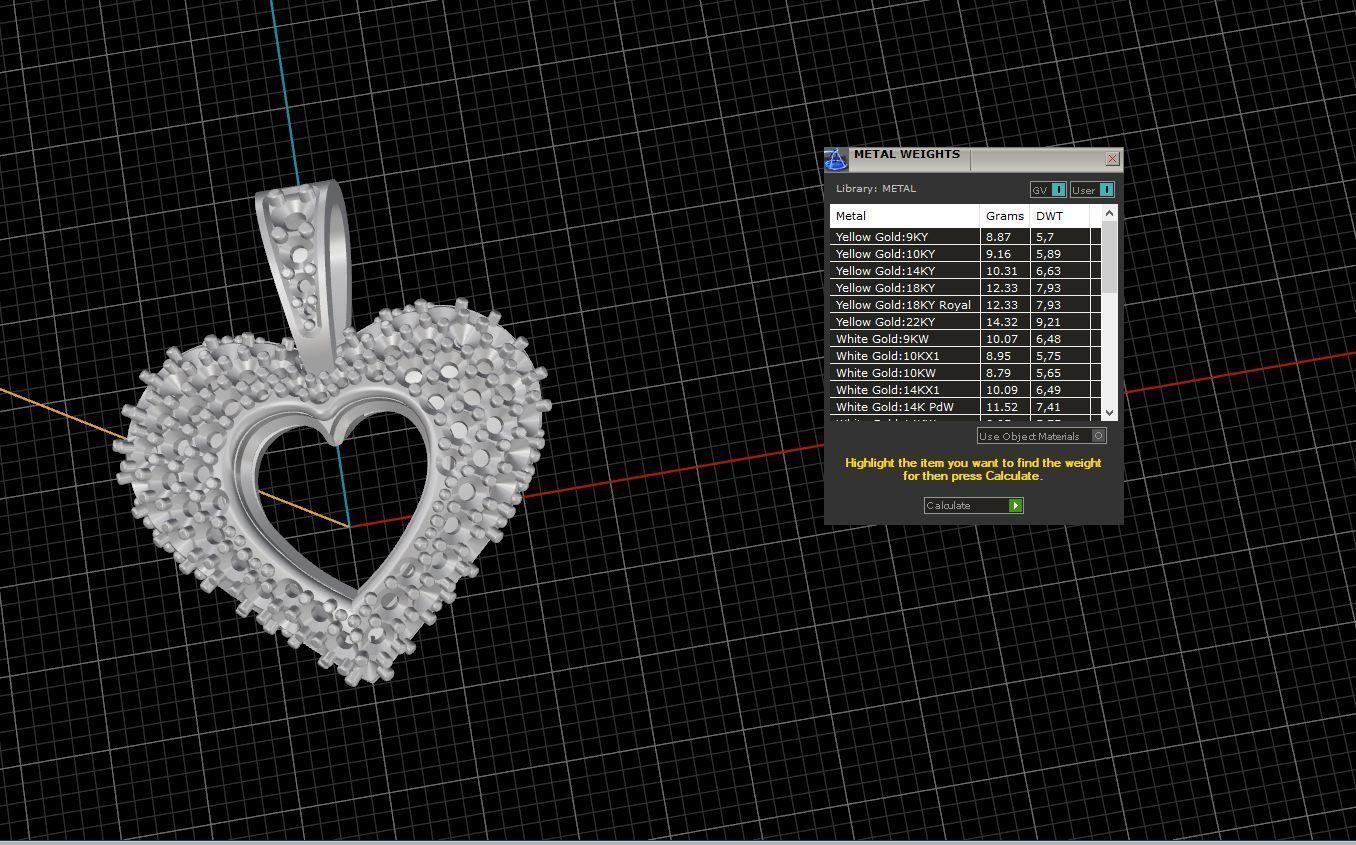Click the 14.32 grams value
The image size is (1356, 845).
1001,322
